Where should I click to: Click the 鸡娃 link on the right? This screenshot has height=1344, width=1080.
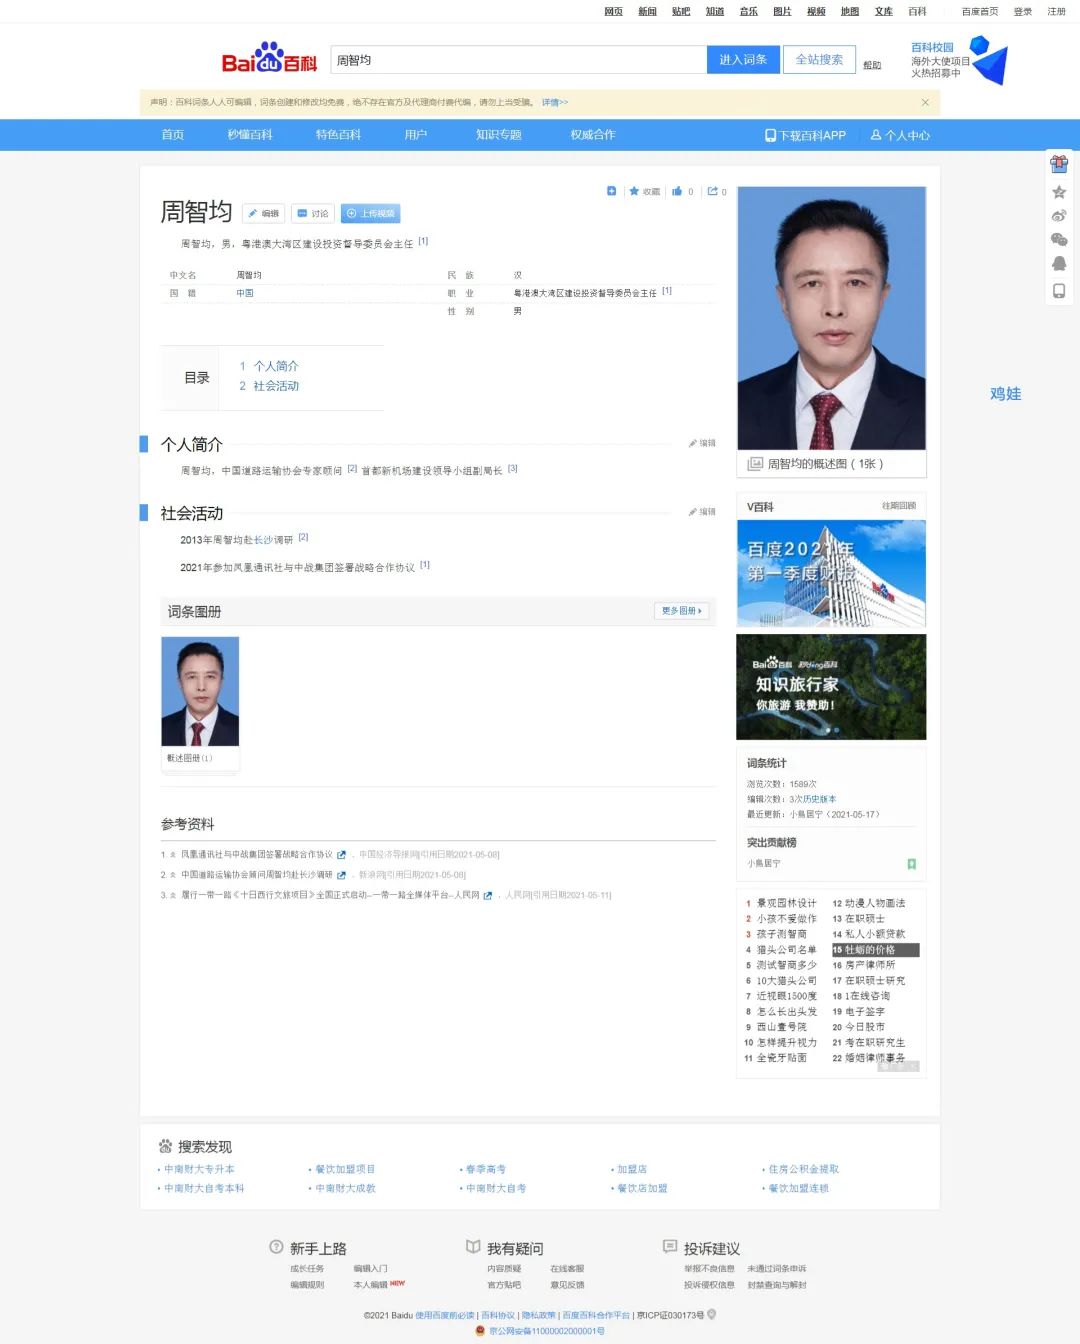pyautogui.click(x=1005, y=394)
